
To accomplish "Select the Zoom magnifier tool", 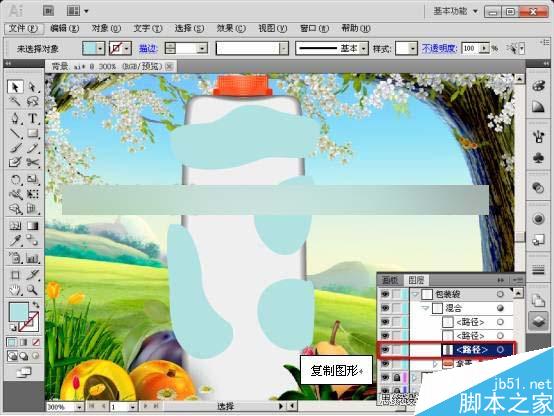I will click(x=33, y=290).
